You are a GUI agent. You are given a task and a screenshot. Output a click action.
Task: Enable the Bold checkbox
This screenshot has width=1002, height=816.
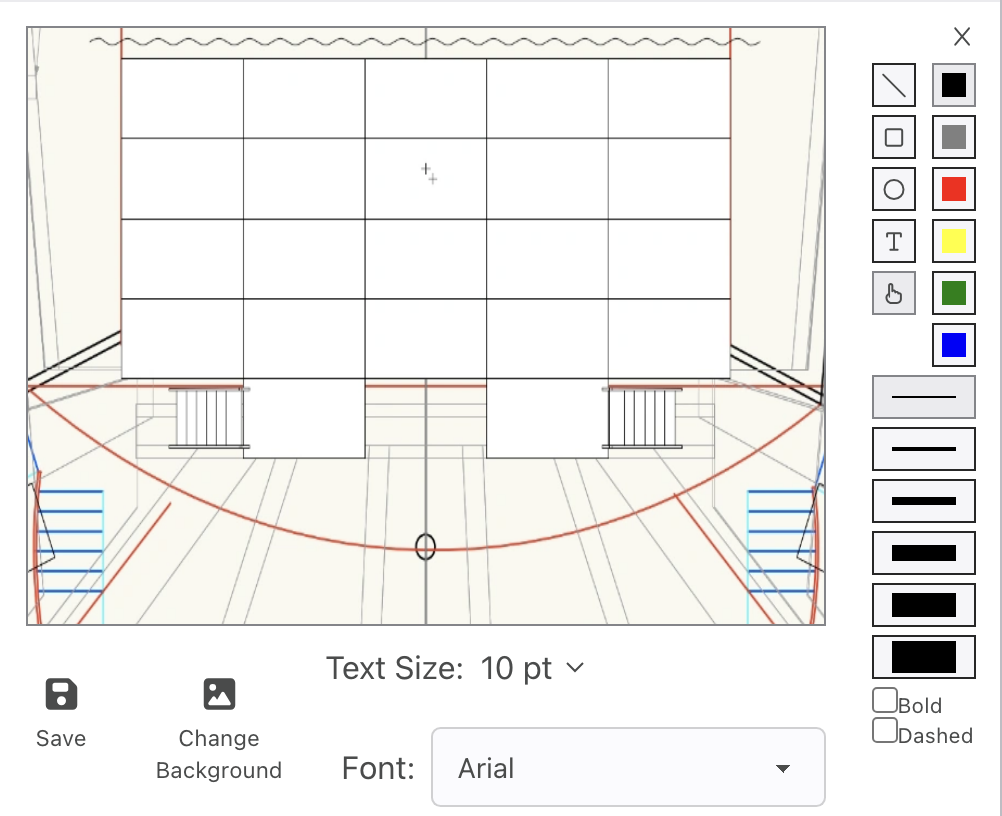click(x=885, y=700)
